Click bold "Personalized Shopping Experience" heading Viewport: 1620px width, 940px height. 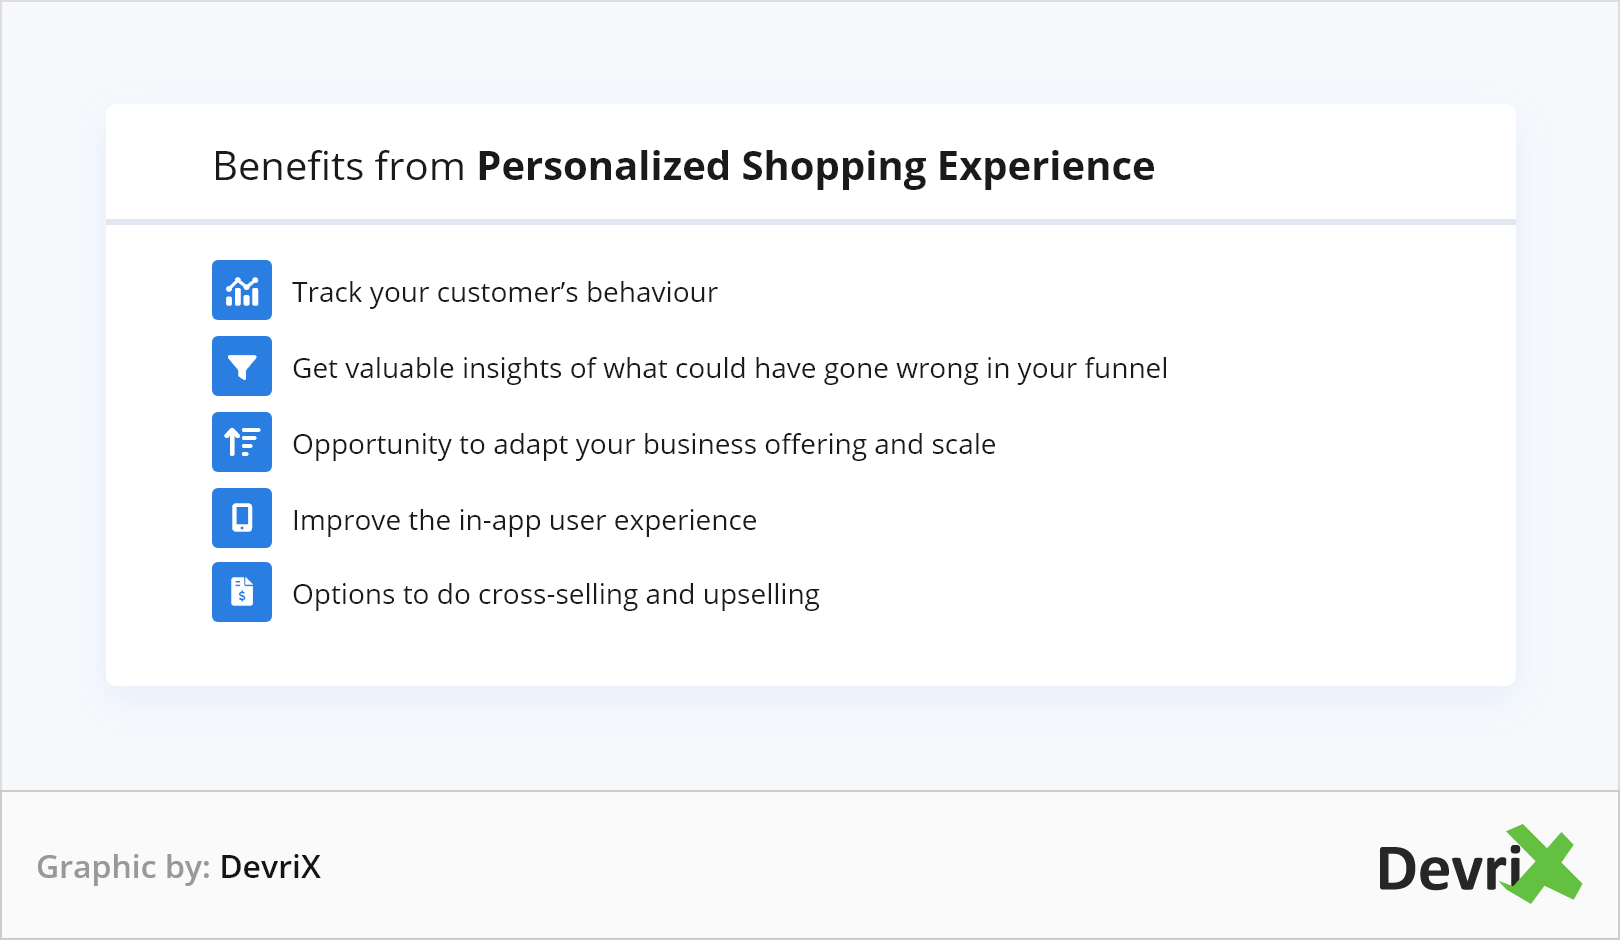(x=815, y=166)
